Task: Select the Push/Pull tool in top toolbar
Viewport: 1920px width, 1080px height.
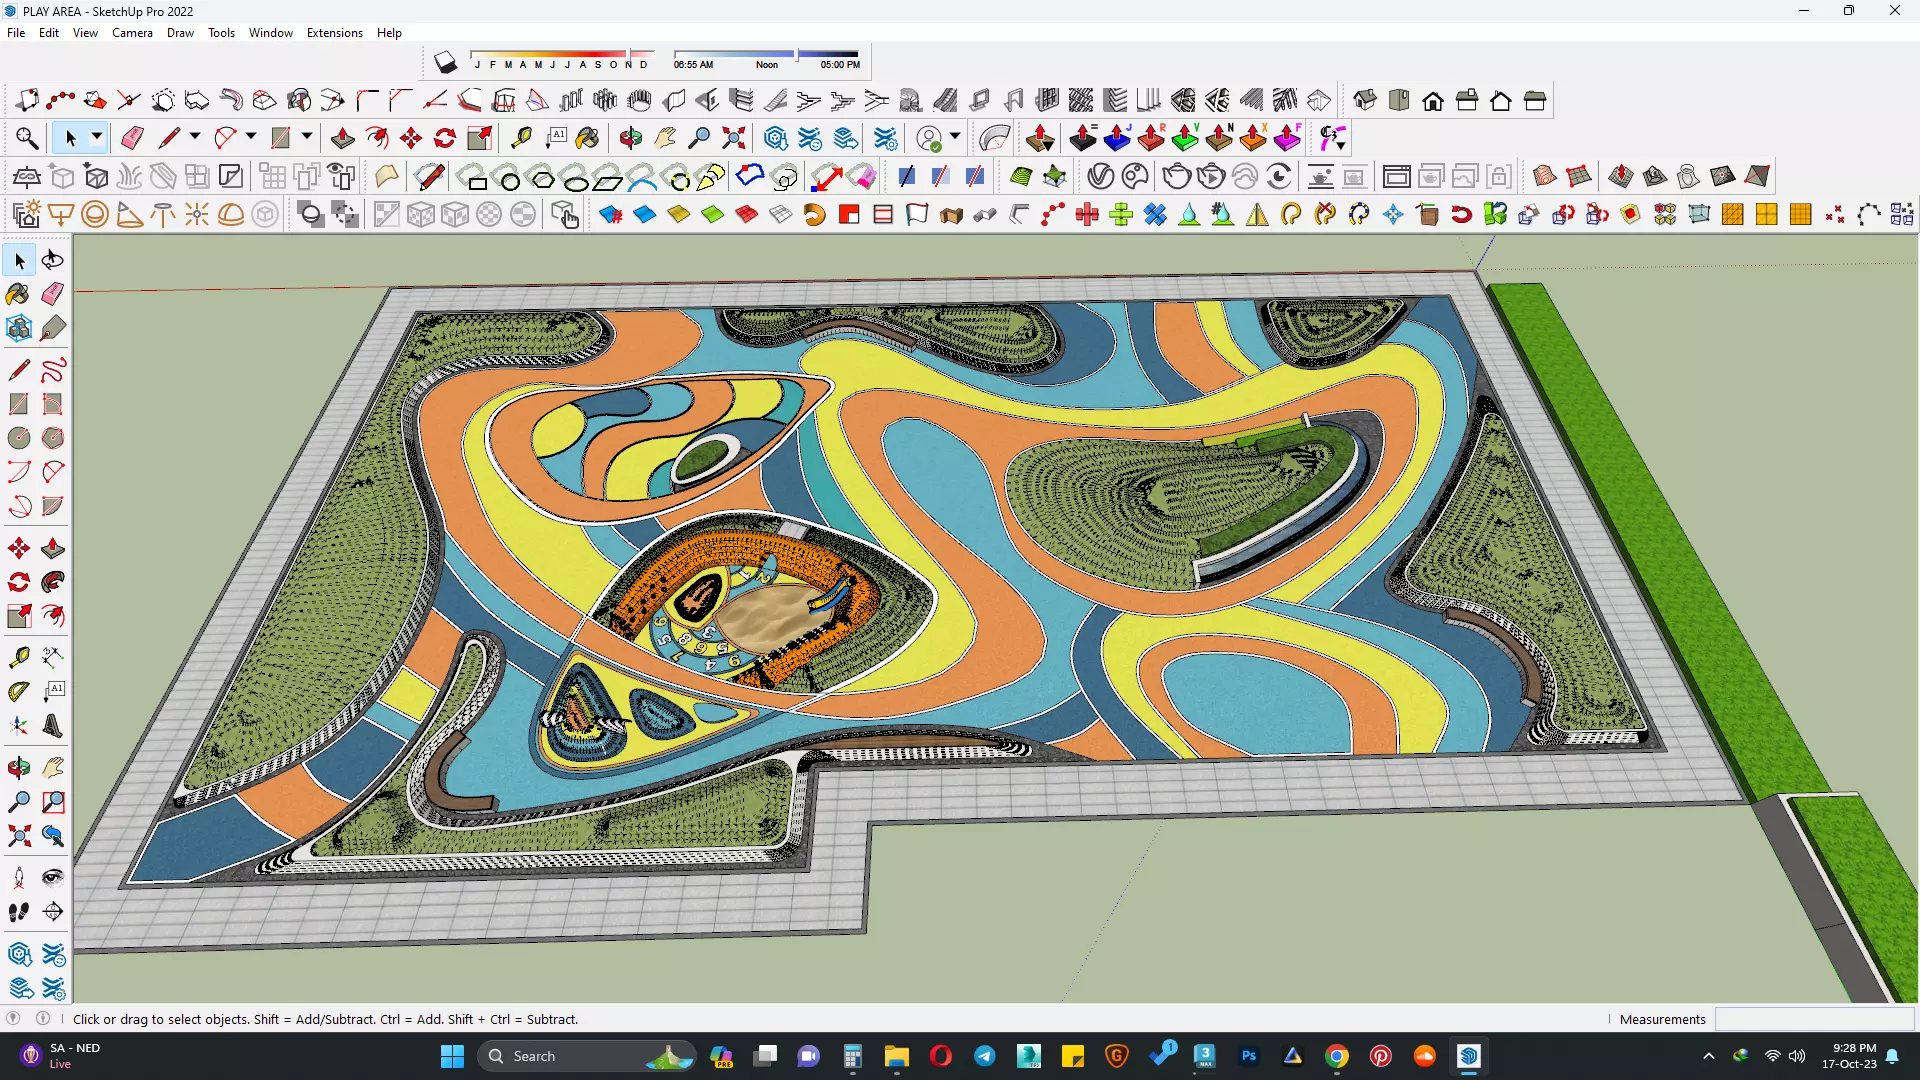Action: tap(343, 138)
